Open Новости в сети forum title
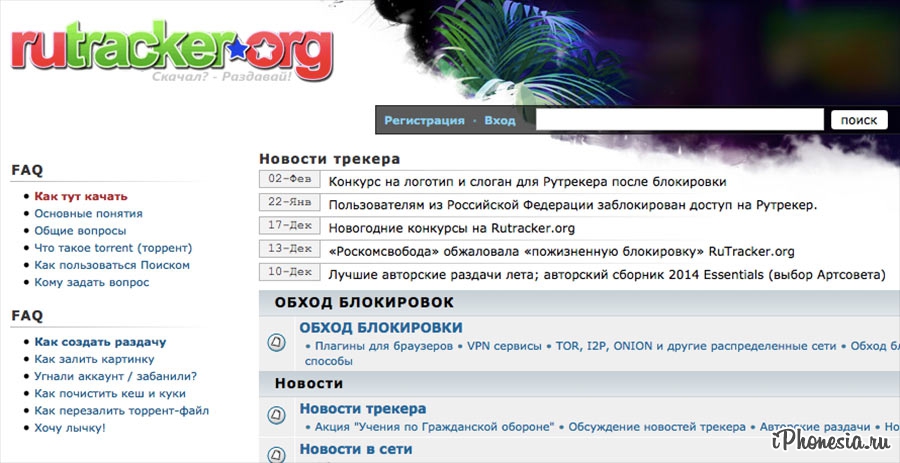900x463 pixels. 356,450
